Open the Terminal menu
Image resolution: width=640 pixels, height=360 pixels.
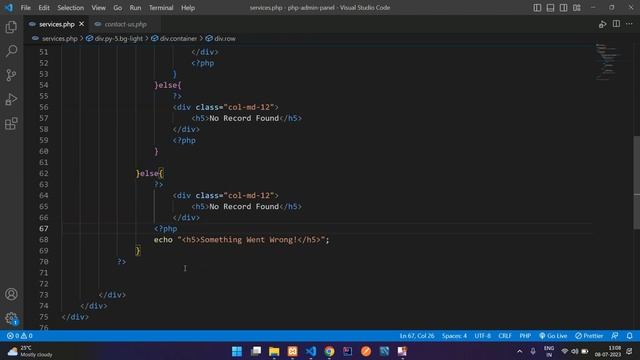pos(161,7)
